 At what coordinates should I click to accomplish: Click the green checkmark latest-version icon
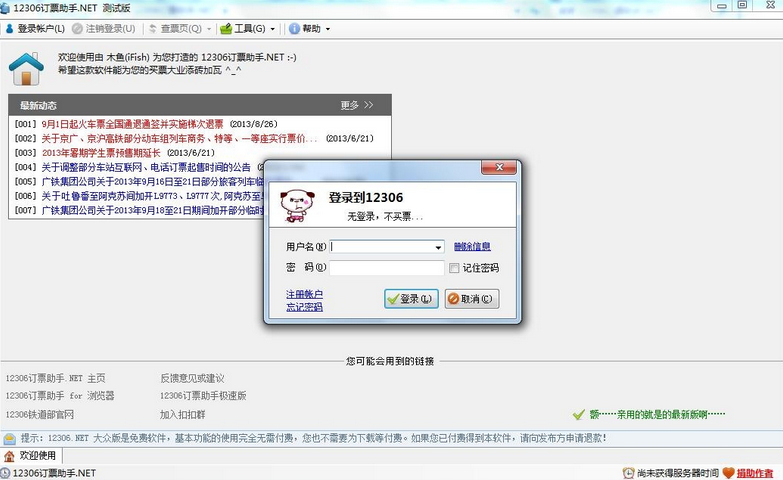[x=579, y=415]
